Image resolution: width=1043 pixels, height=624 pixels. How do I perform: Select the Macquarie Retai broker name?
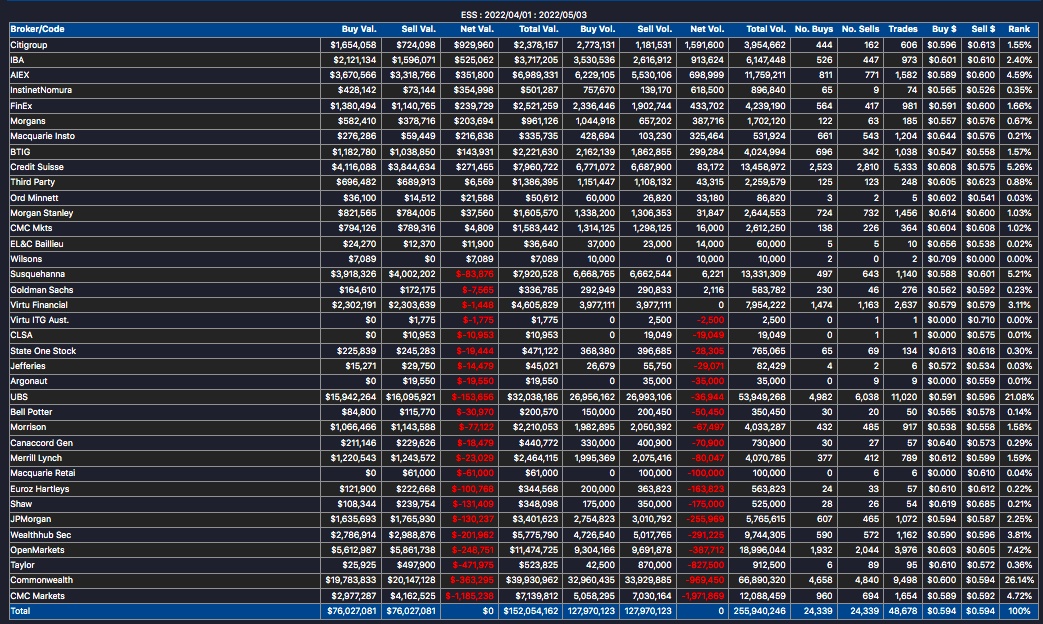tap(43, 473)
